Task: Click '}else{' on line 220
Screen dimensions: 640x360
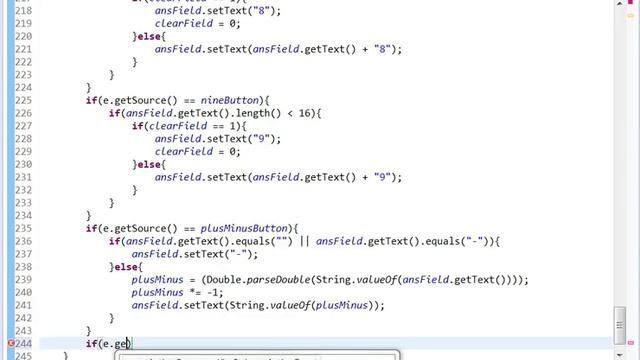Action: (x=149, y=37)
